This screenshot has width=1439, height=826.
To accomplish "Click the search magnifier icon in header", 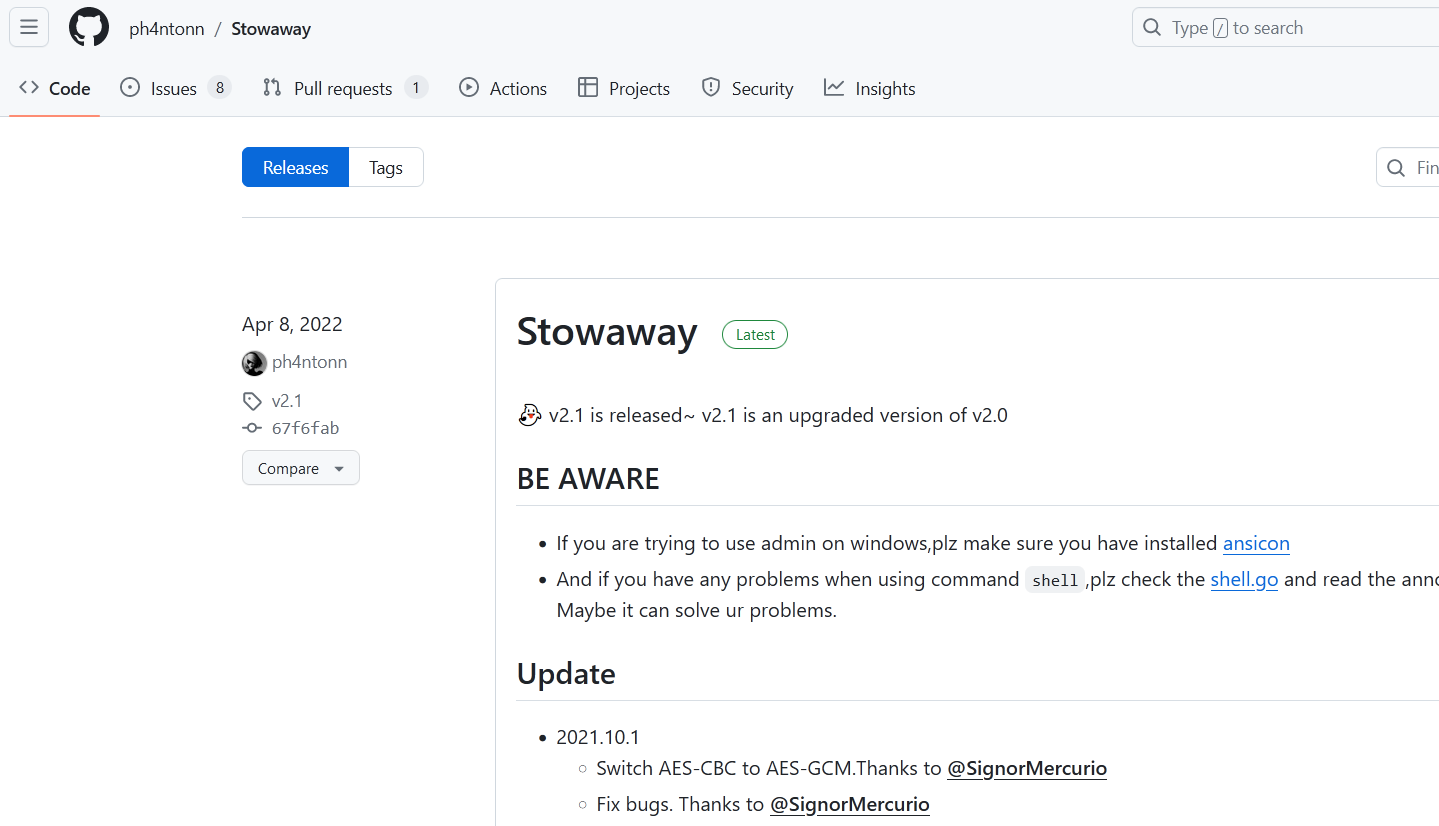I will [1152, 28].
